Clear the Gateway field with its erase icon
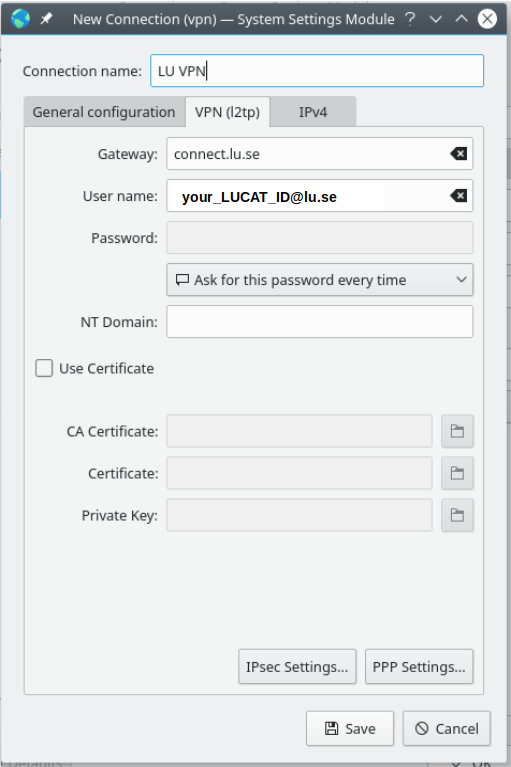The image size is (511, 767). 458,154
